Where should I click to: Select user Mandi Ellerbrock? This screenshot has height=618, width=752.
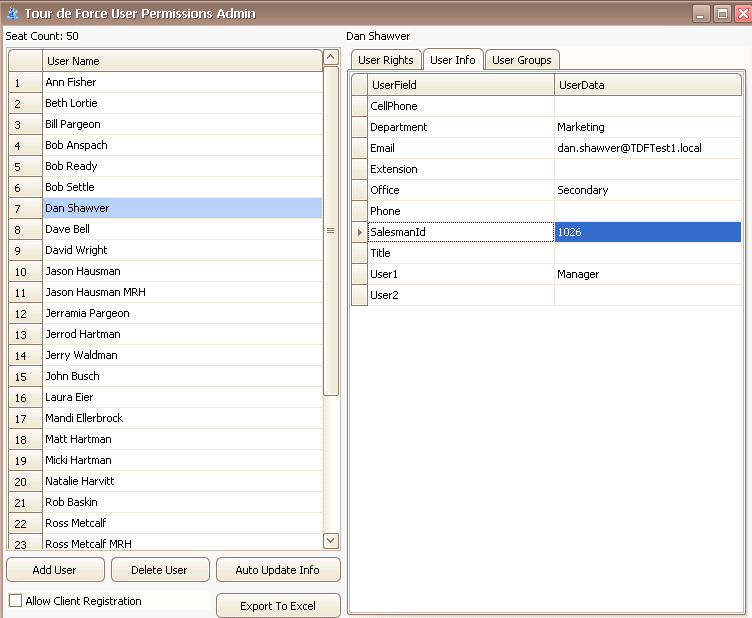coord(182,418)
